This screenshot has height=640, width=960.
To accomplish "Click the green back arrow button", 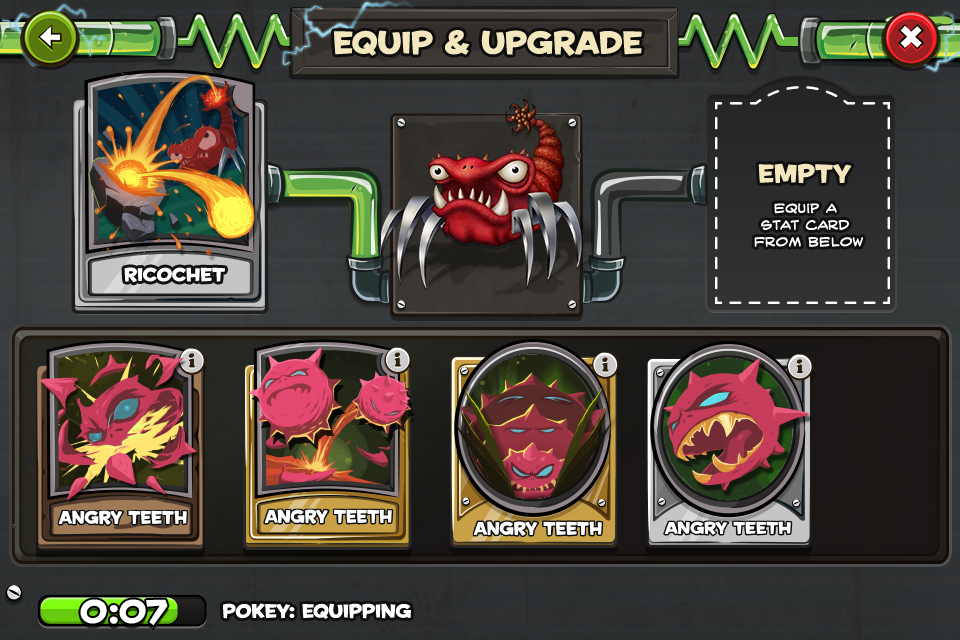I will click(x=49, y=38).
